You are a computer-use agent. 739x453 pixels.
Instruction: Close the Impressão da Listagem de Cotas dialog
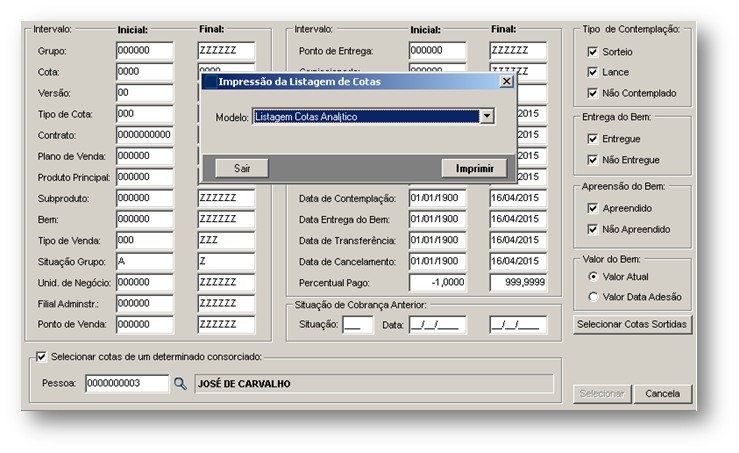click(506, 81)
